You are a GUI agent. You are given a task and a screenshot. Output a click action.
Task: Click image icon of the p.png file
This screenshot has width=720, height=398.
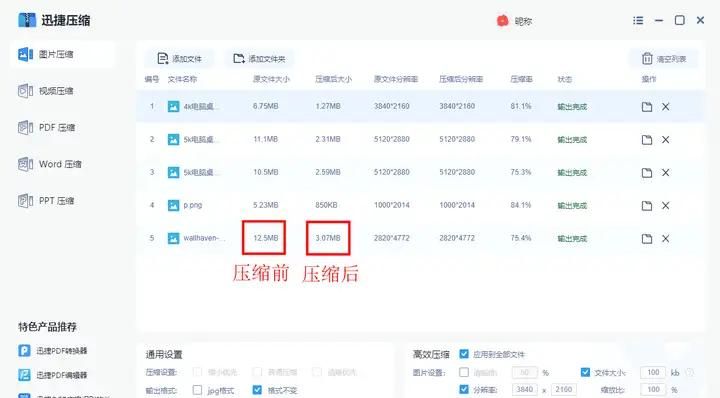[173, 206]
